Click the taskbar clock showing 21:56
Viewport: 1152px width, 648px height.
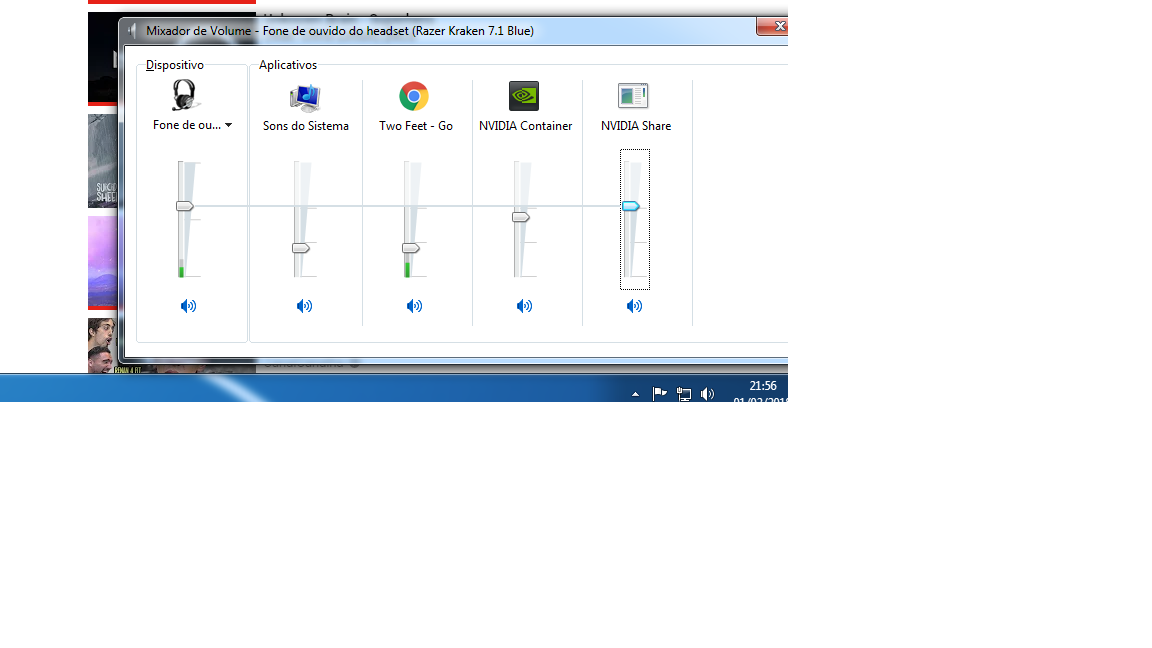[763, 386]
